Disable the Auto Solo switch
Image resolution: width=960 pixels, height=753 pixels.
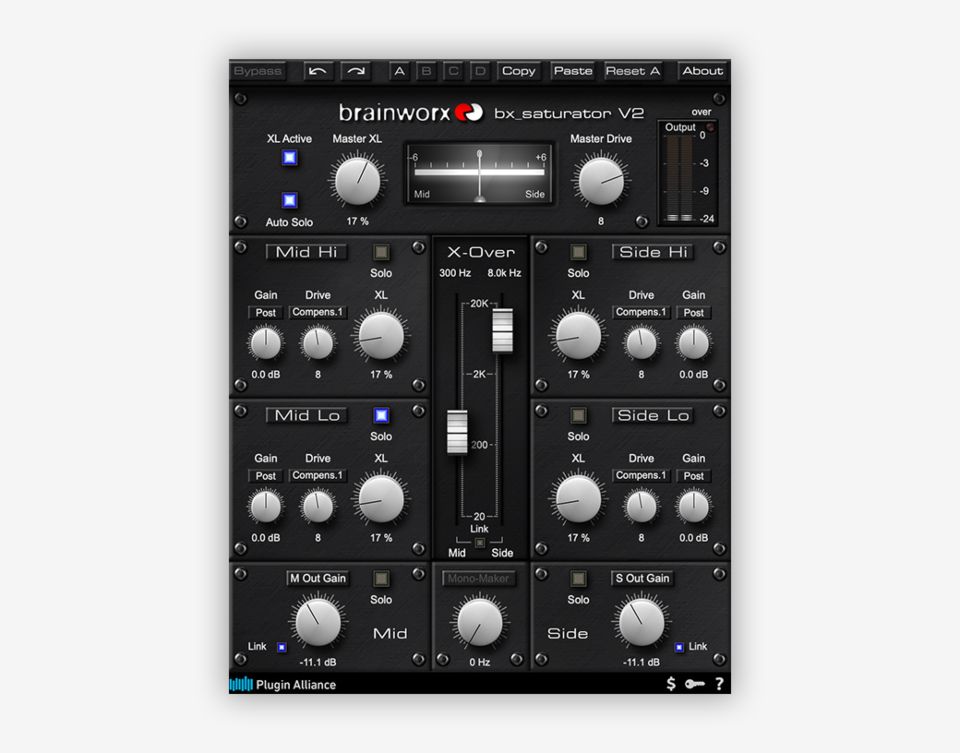(x=289, y=200)
